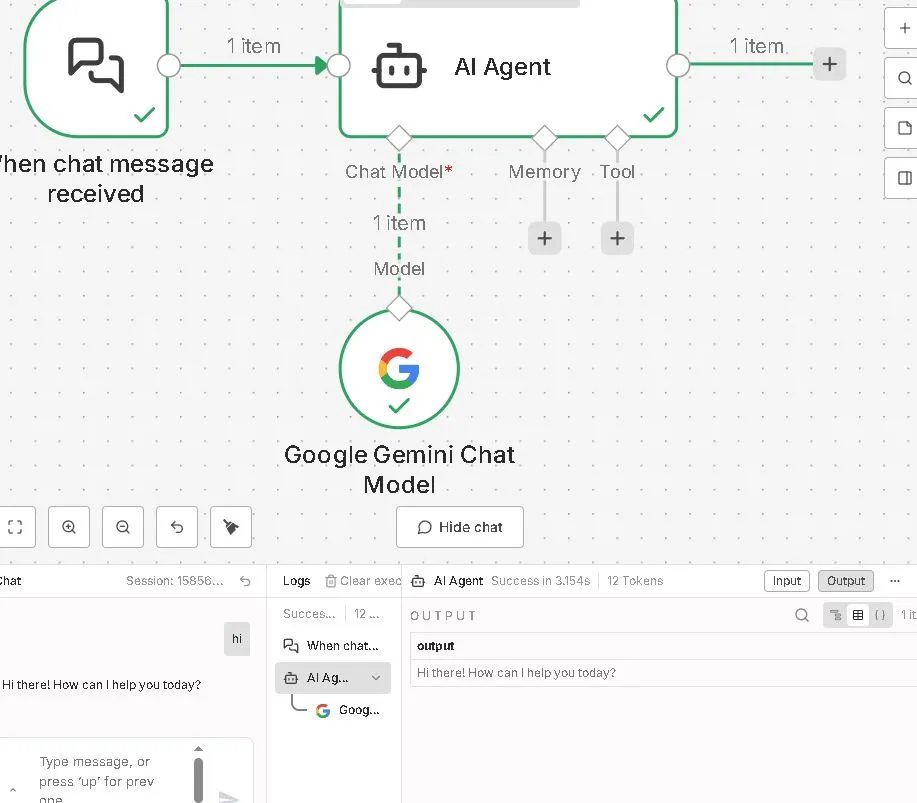Search the output data with magnifier icon

click(802, 615)
